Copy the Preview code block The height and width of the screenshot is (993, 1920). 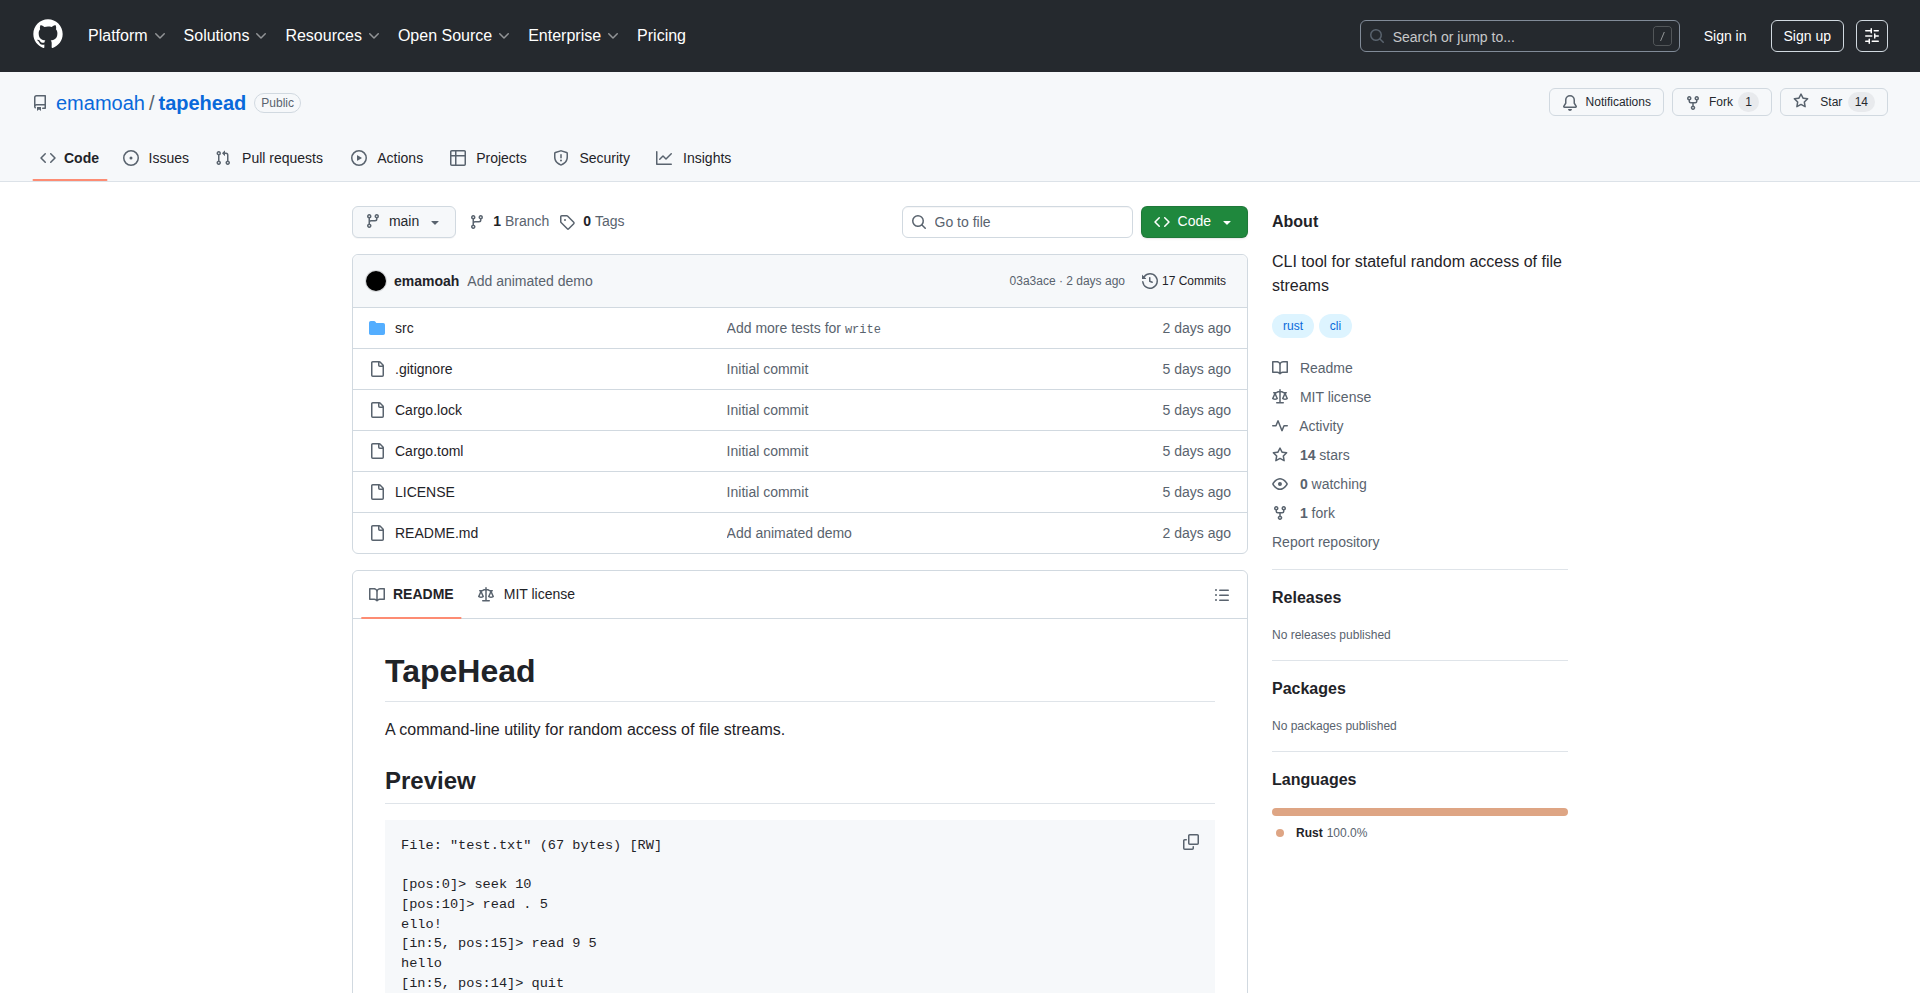[x=1190, y=843]
